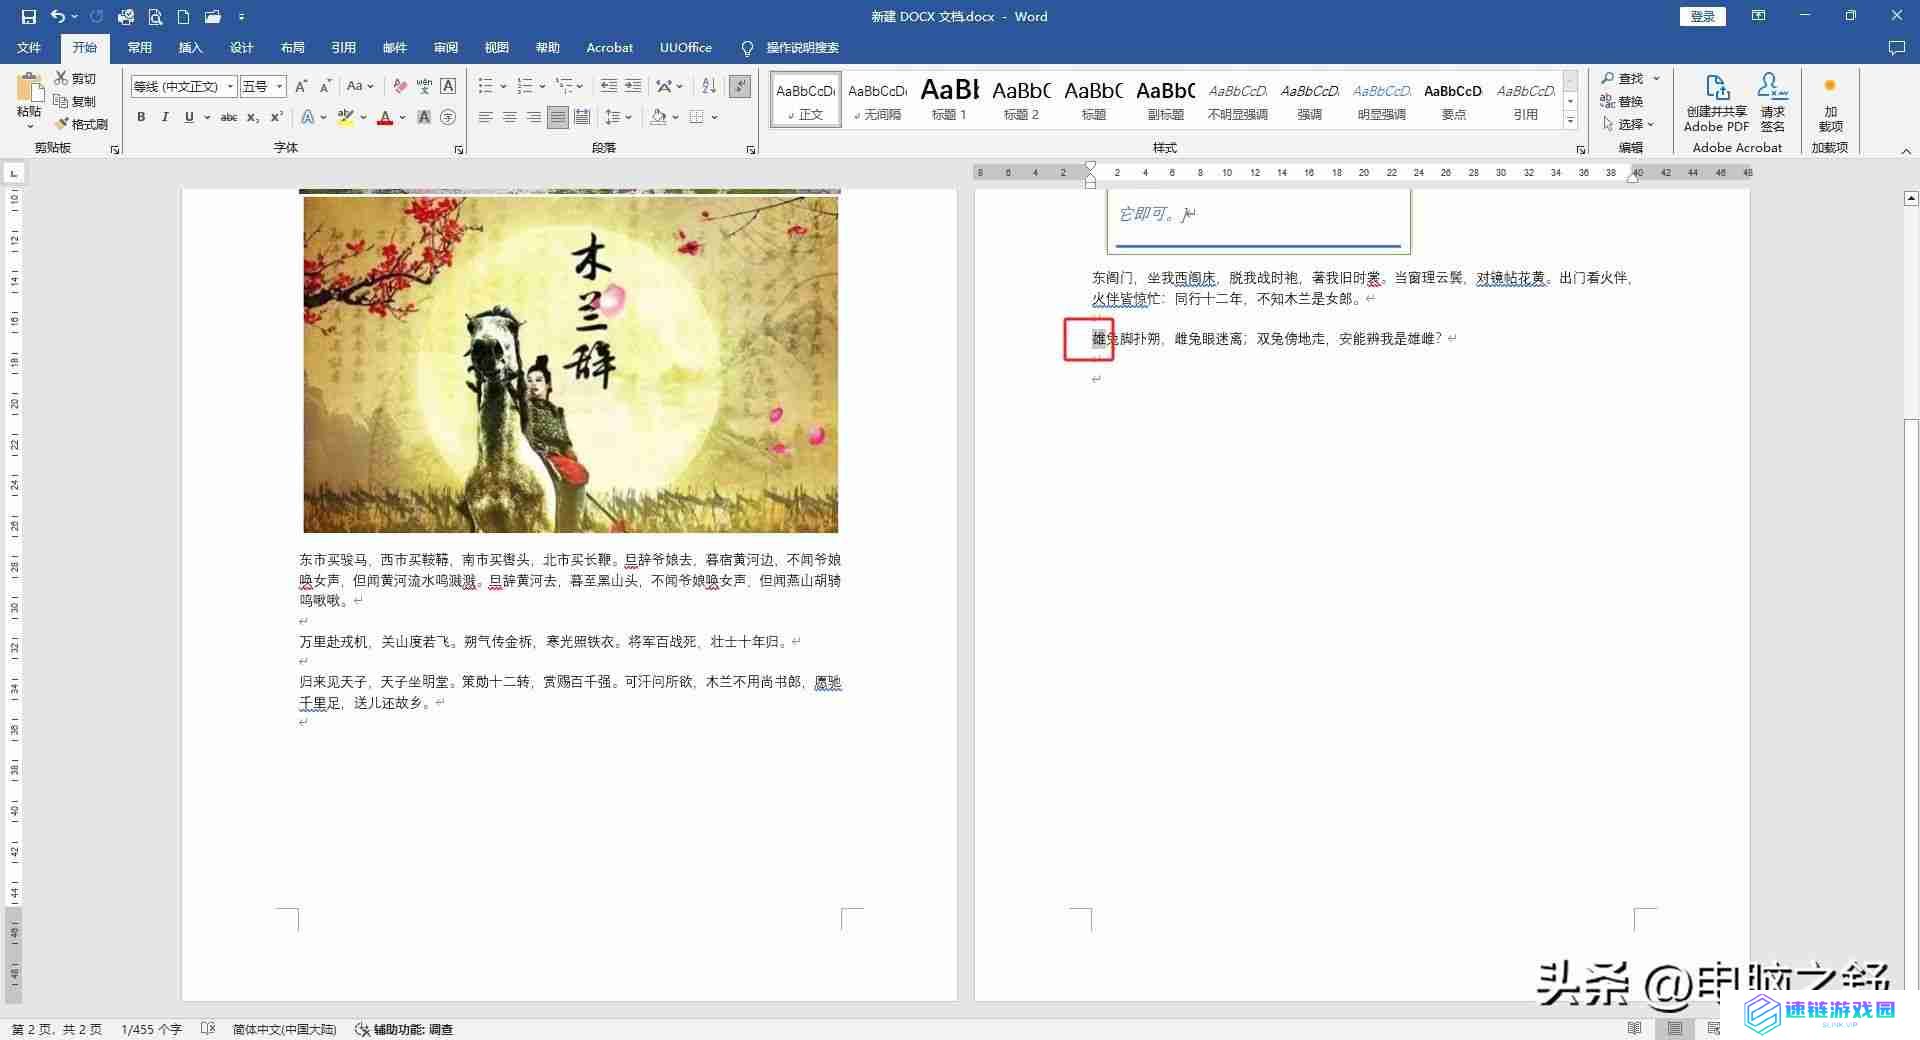Clear all formatting eraser icon
The height and width of the screenshot is (1040, 1920).
(x=400, y=86)
